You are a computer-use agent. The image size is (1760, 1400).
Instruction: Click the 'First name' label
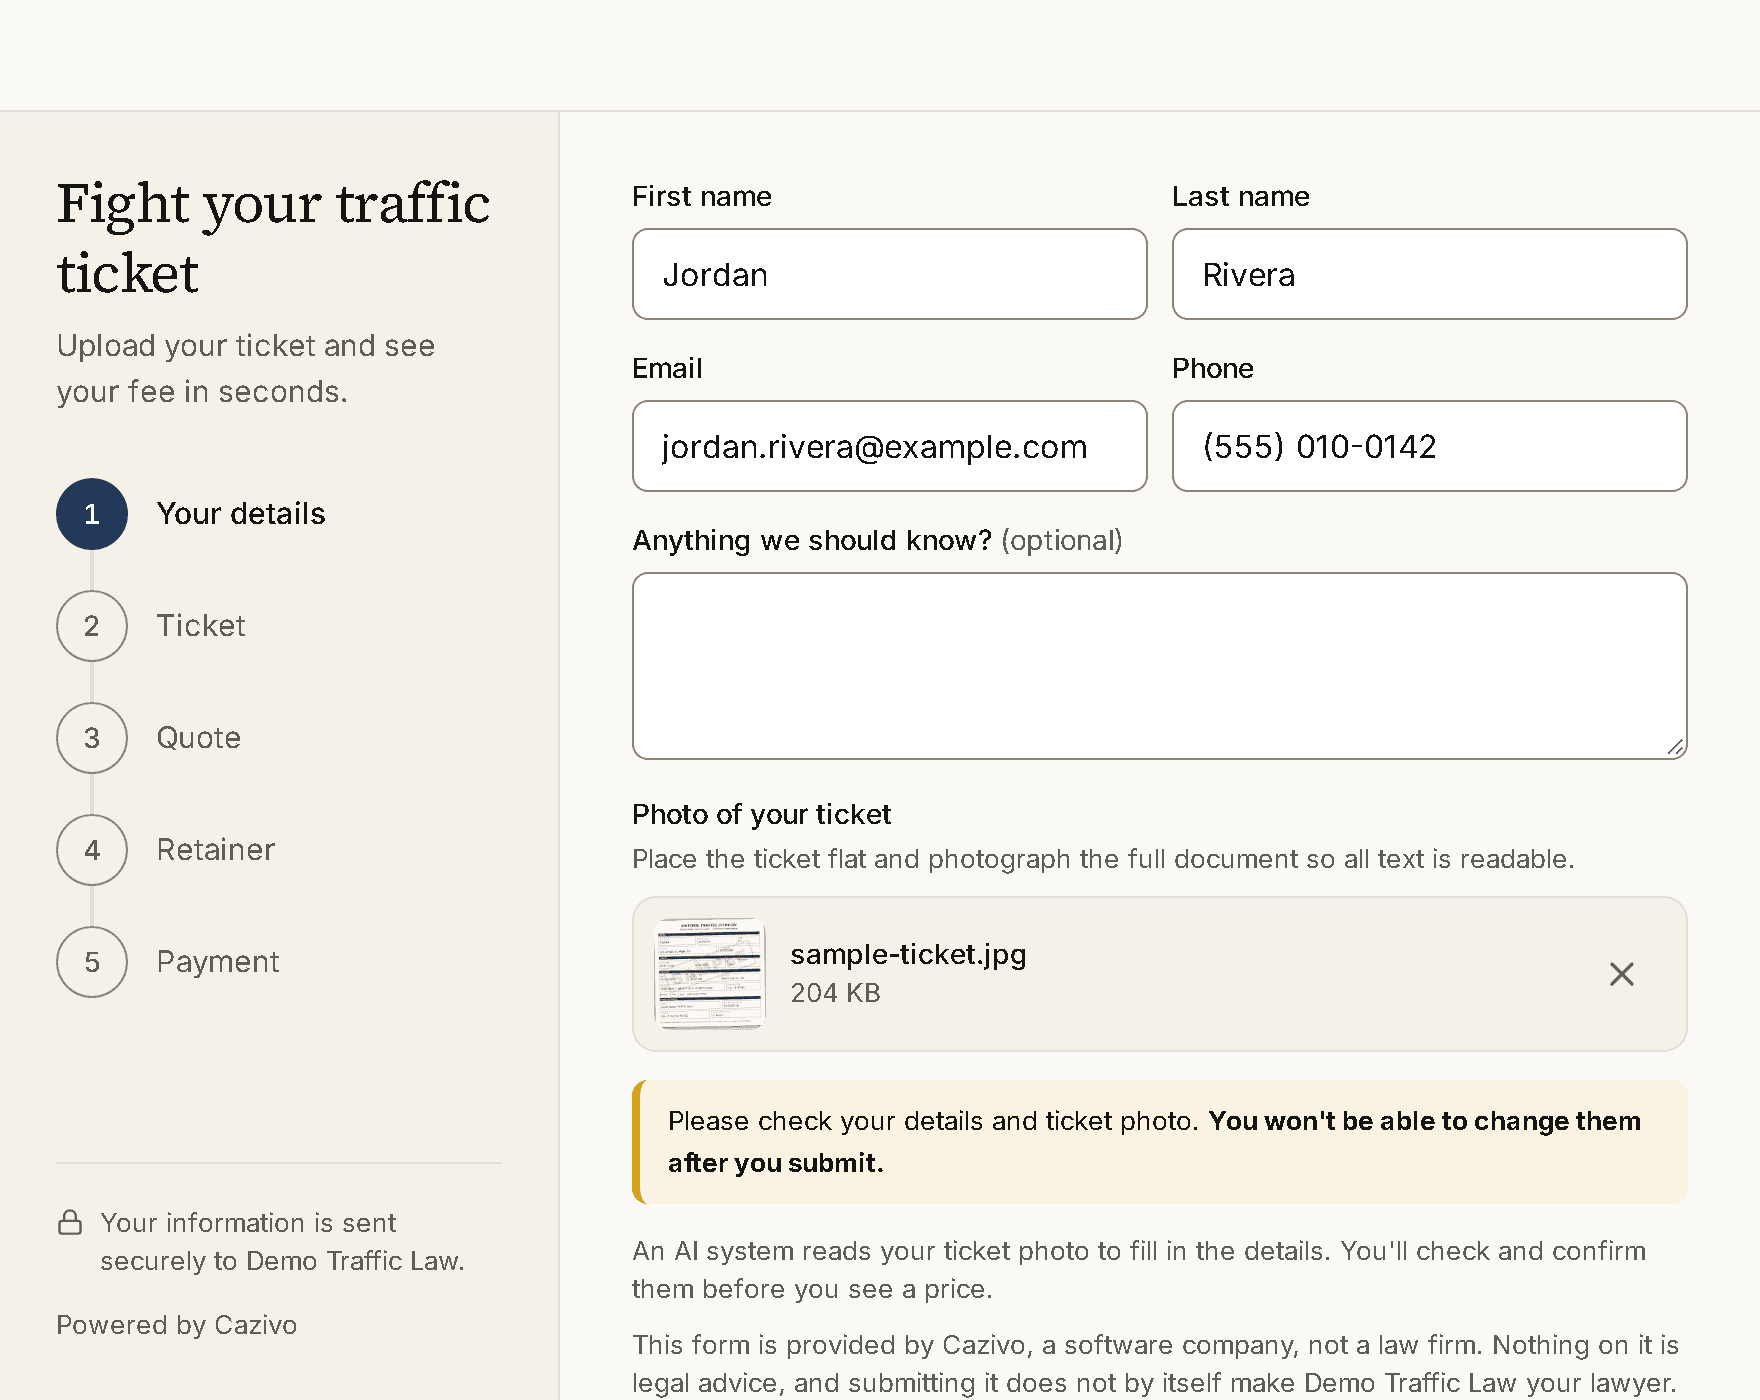(x=702, y=196)
